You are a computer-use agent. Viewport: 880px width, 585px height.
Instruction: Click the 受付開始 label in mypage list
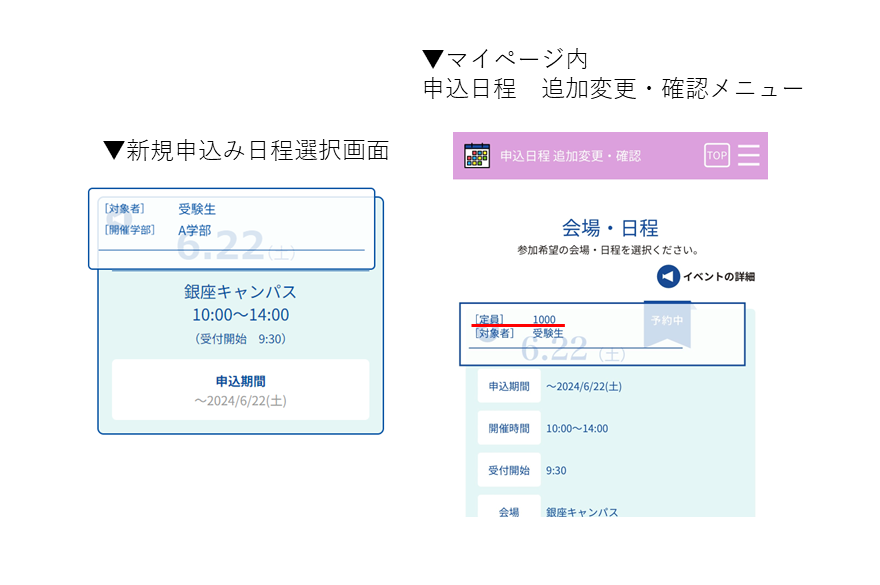coord(509,470)
